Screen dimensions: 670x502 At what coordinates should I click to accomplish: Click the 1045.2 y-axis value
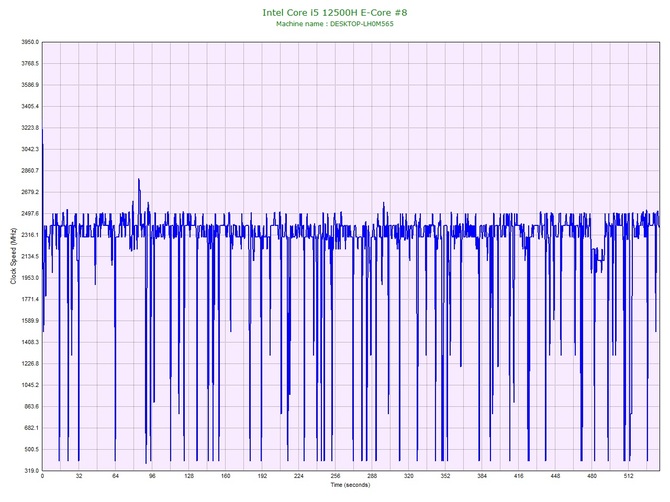[30, 385]
